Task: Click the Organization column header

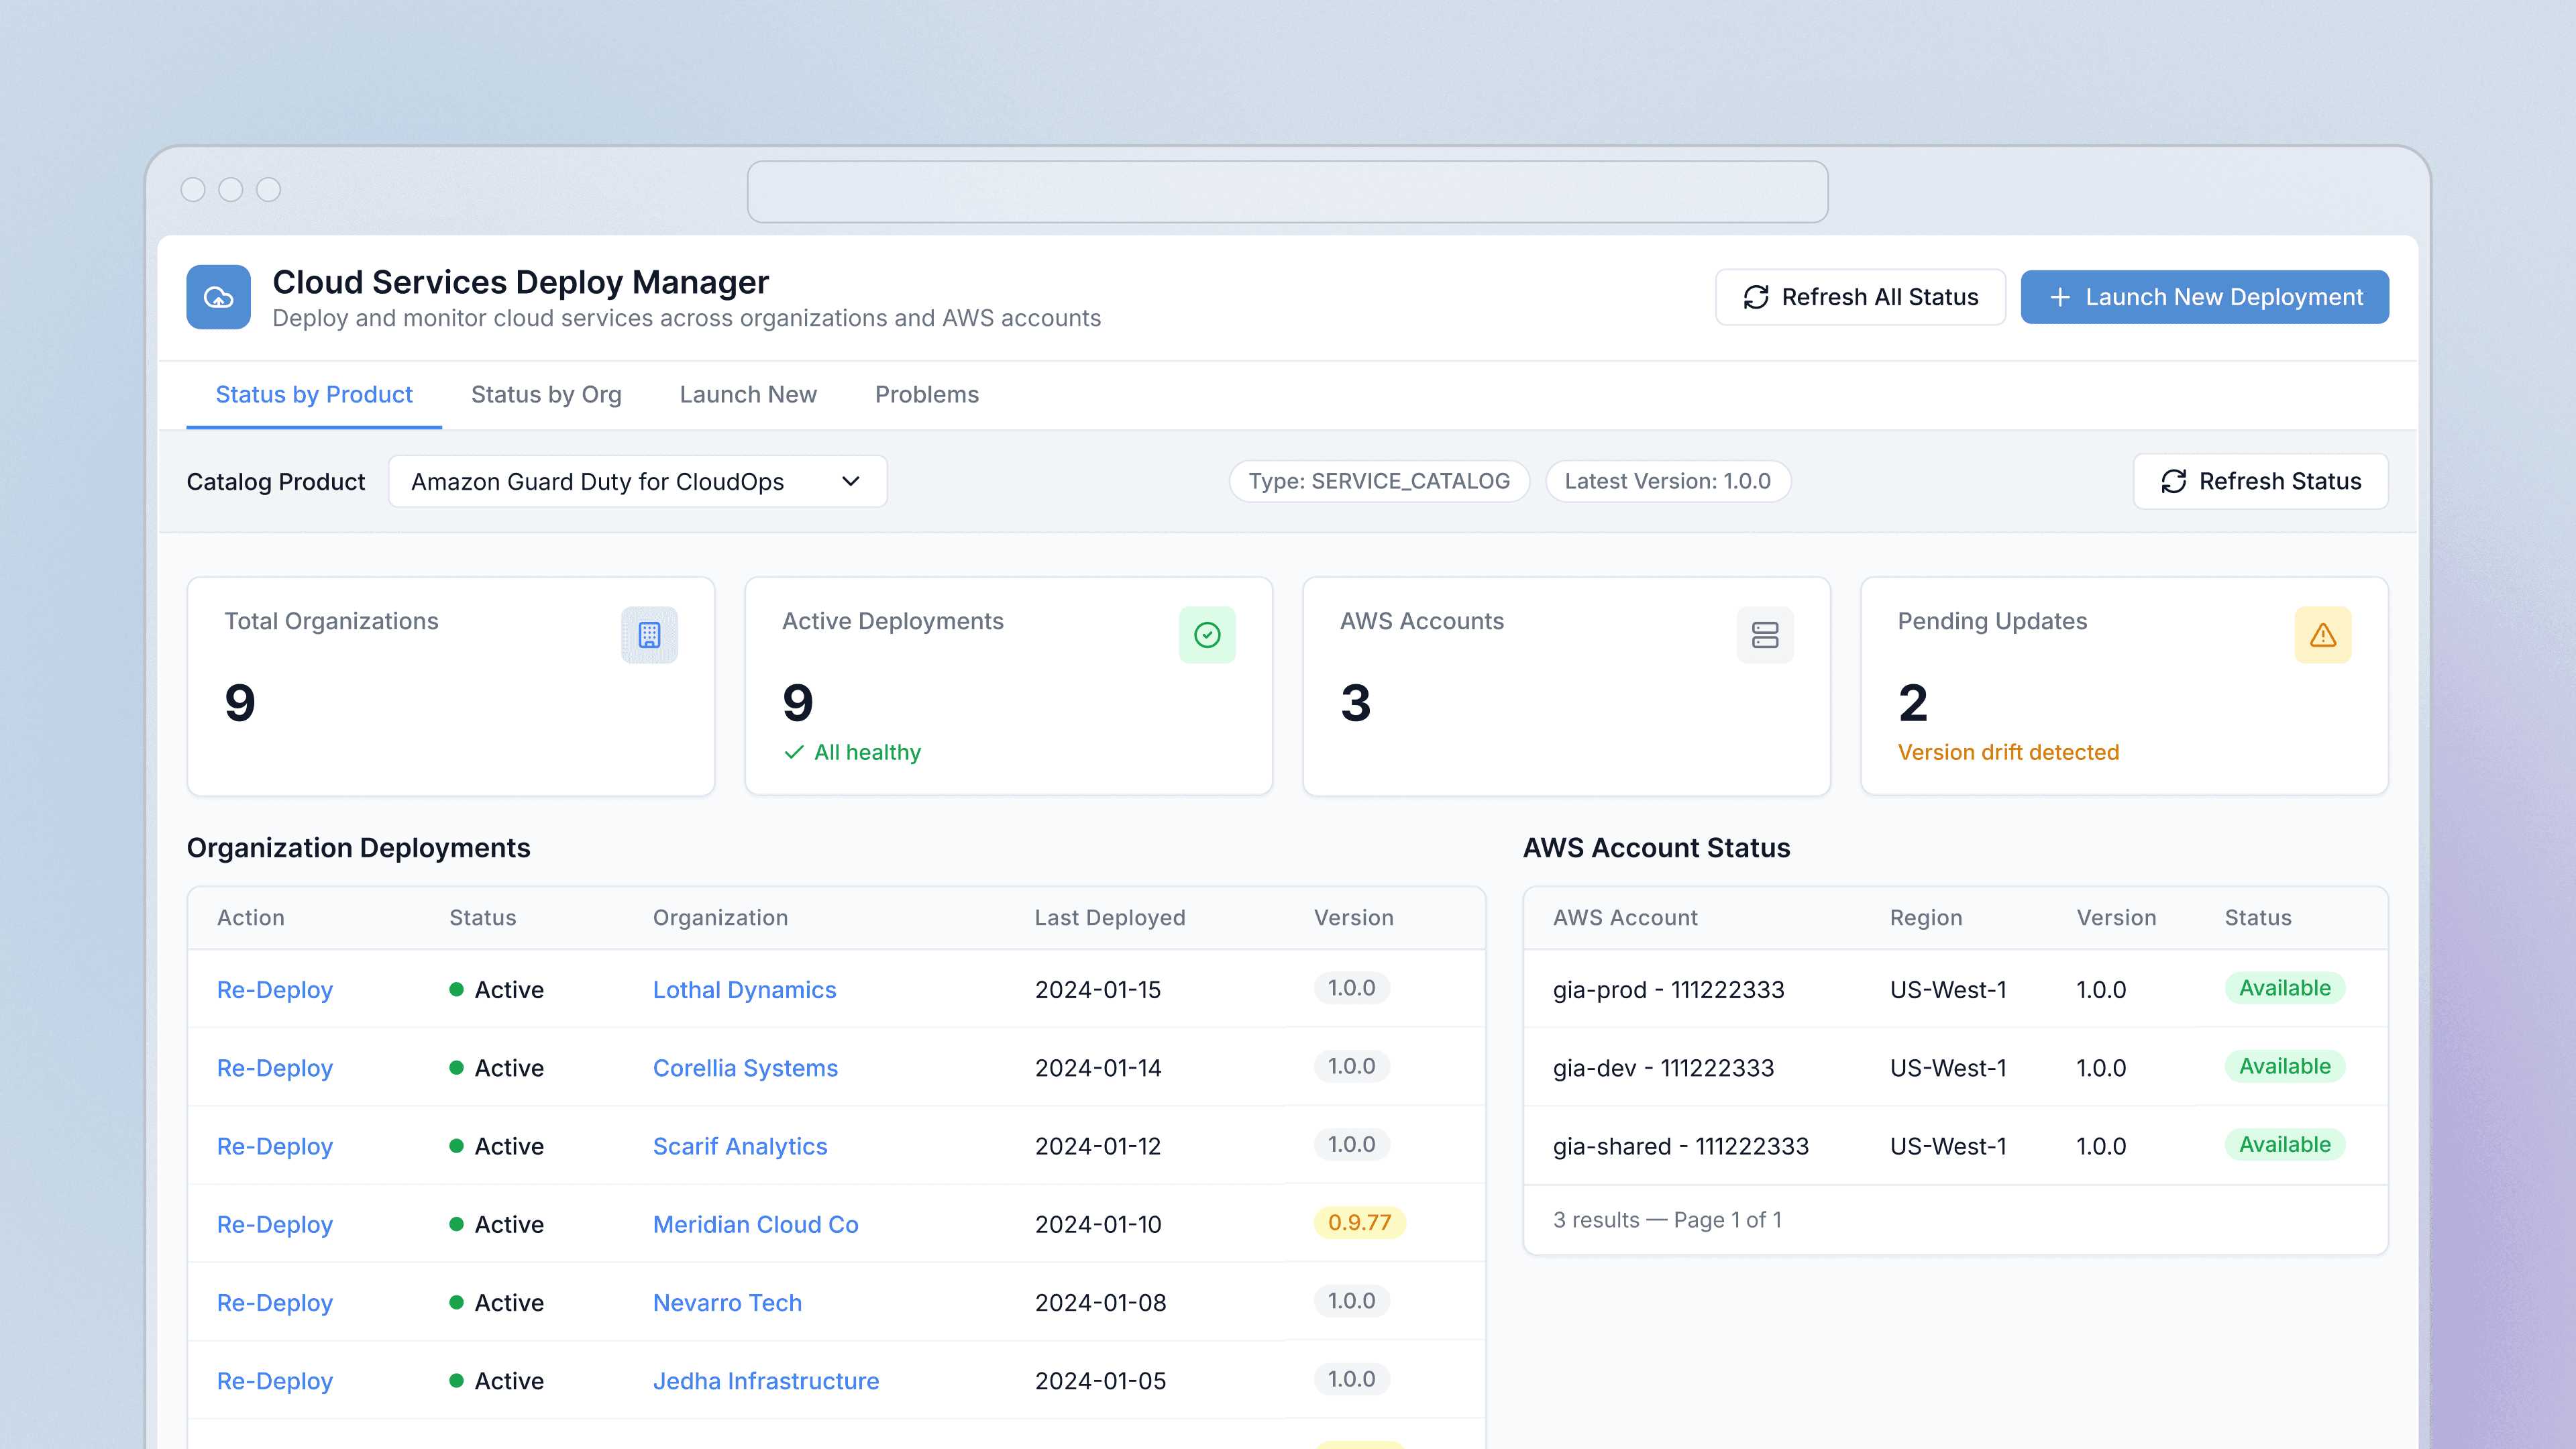Action: click(720, 917)
